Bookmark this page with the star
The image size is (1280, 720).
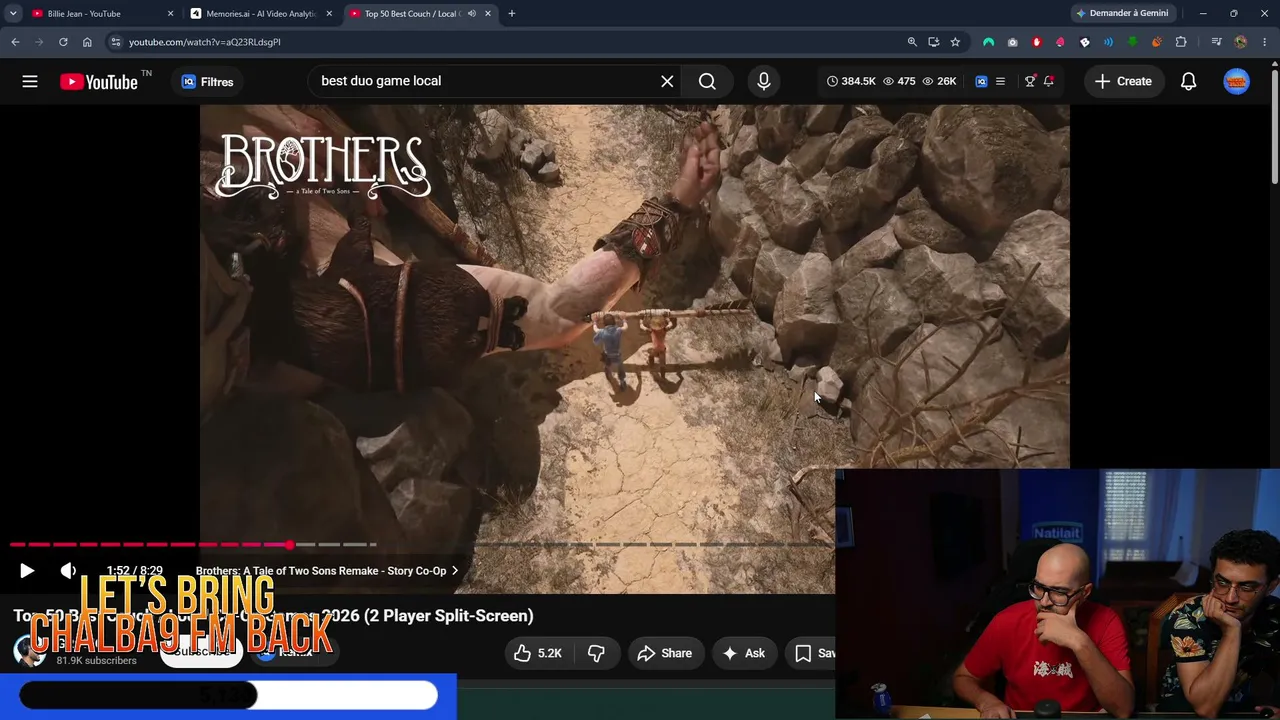click(x=955, y=42)
